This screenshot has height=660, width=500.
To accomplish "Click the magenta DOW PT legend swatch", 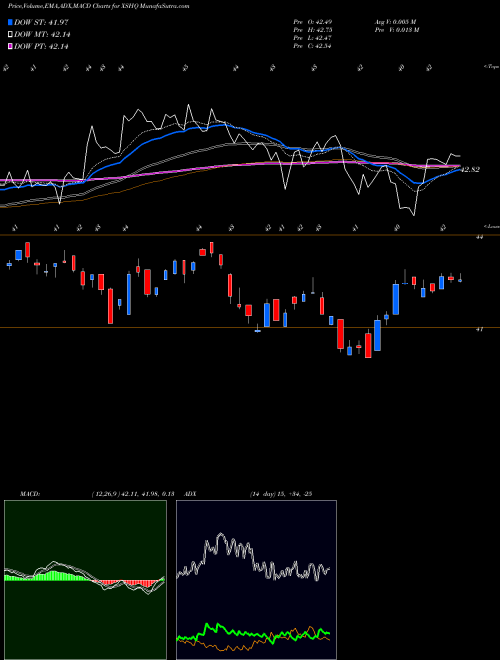I will tap(11, 46).
